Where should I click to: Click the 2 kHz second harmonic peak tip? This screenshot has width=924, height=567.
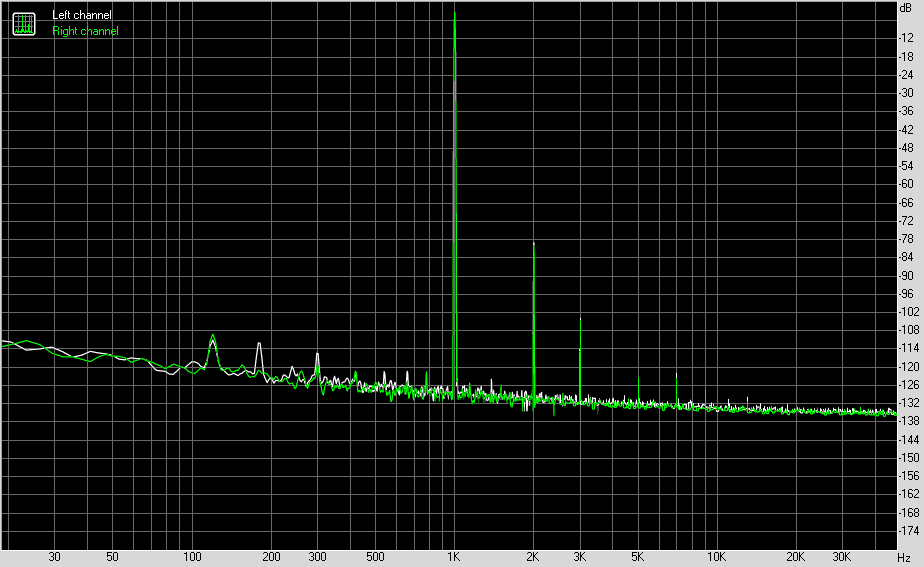pos(533,243)
